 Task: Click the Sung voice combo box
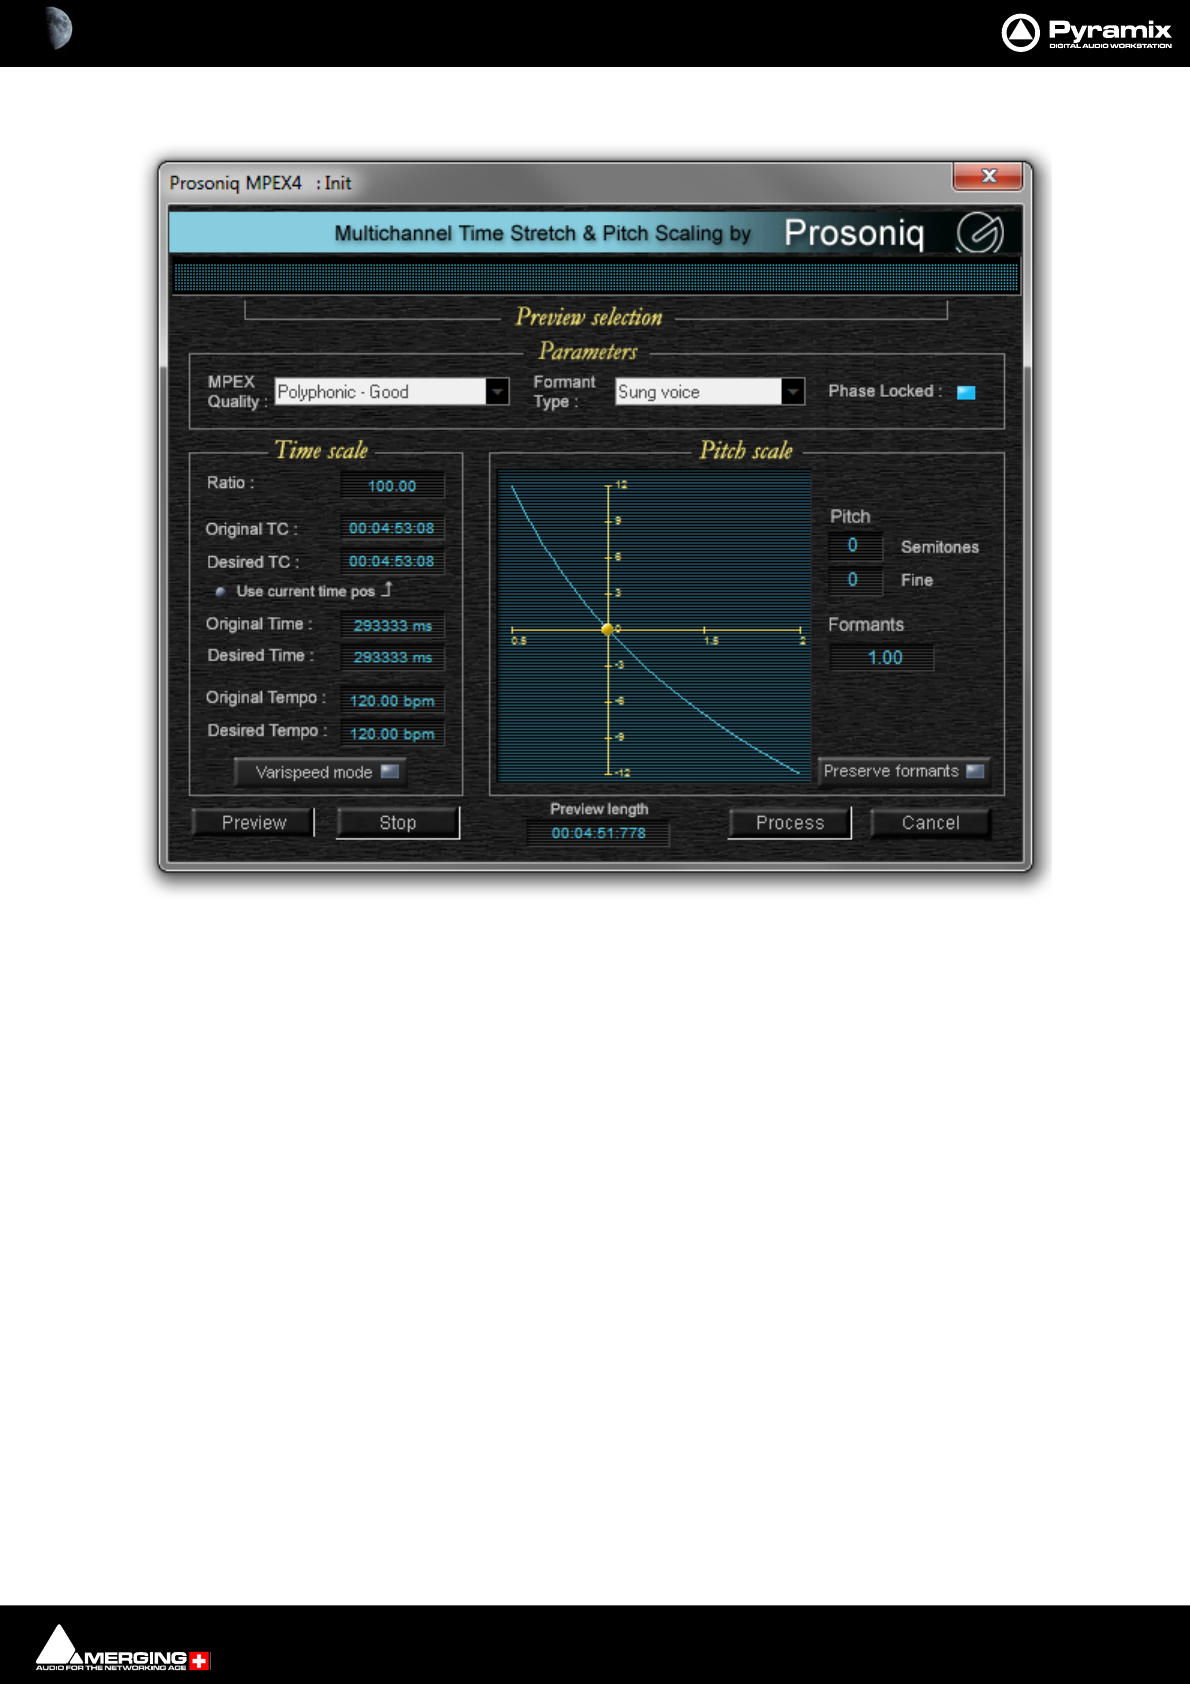(x=710, y=391)
